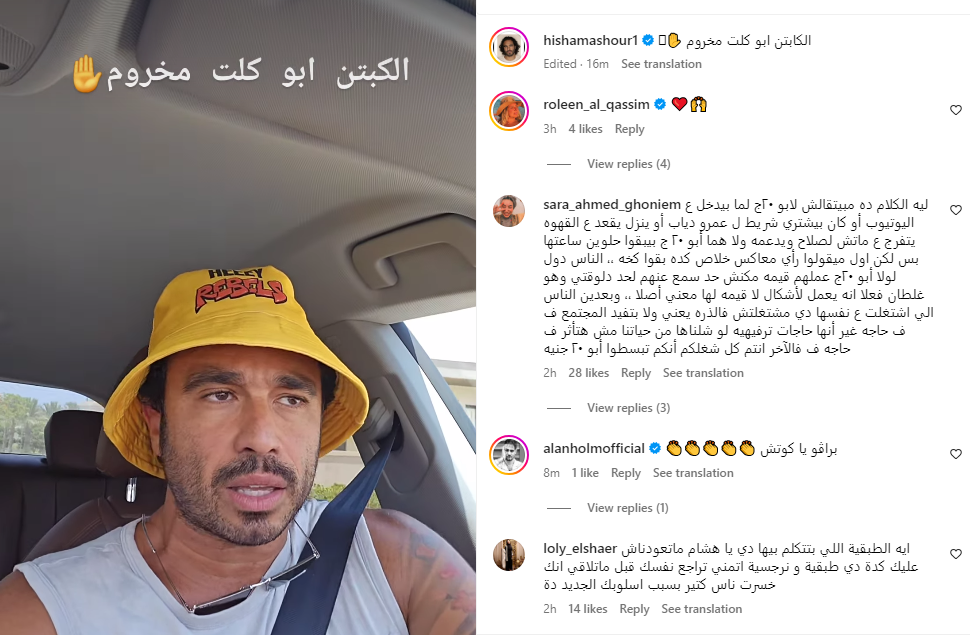Open hishamashour1 username link

click(x=590, y=40)
